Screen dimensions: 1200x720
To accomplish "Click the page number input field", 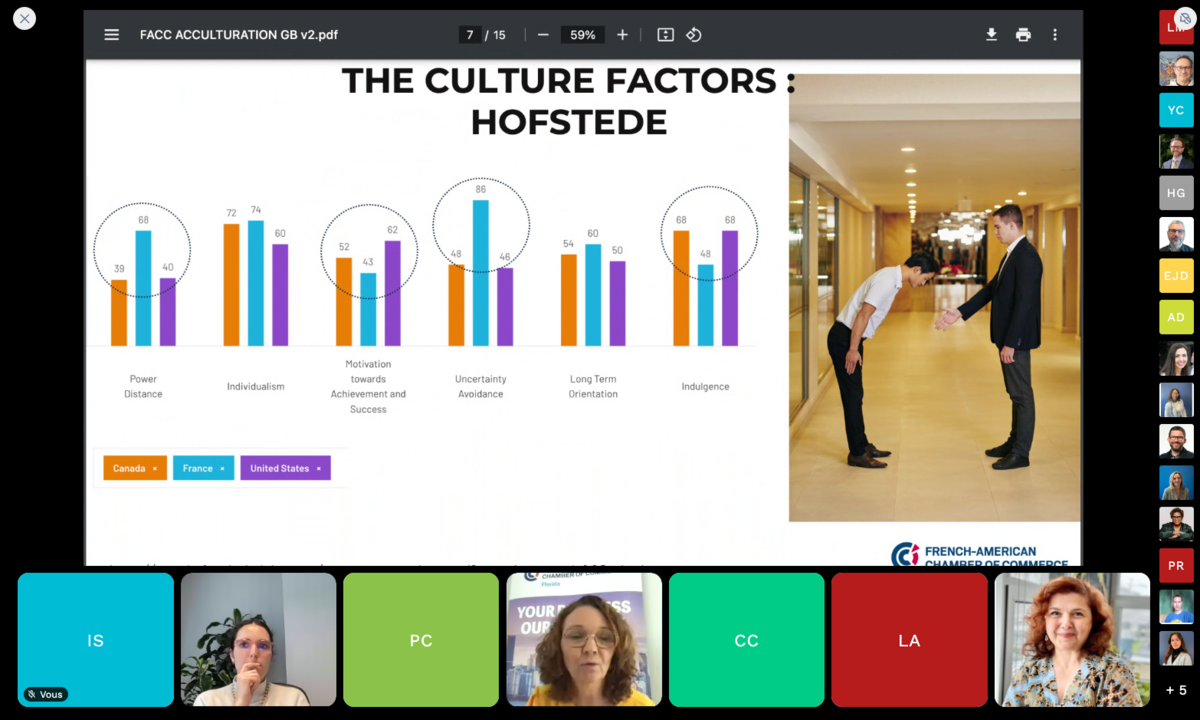I will [x=470, y=35].
